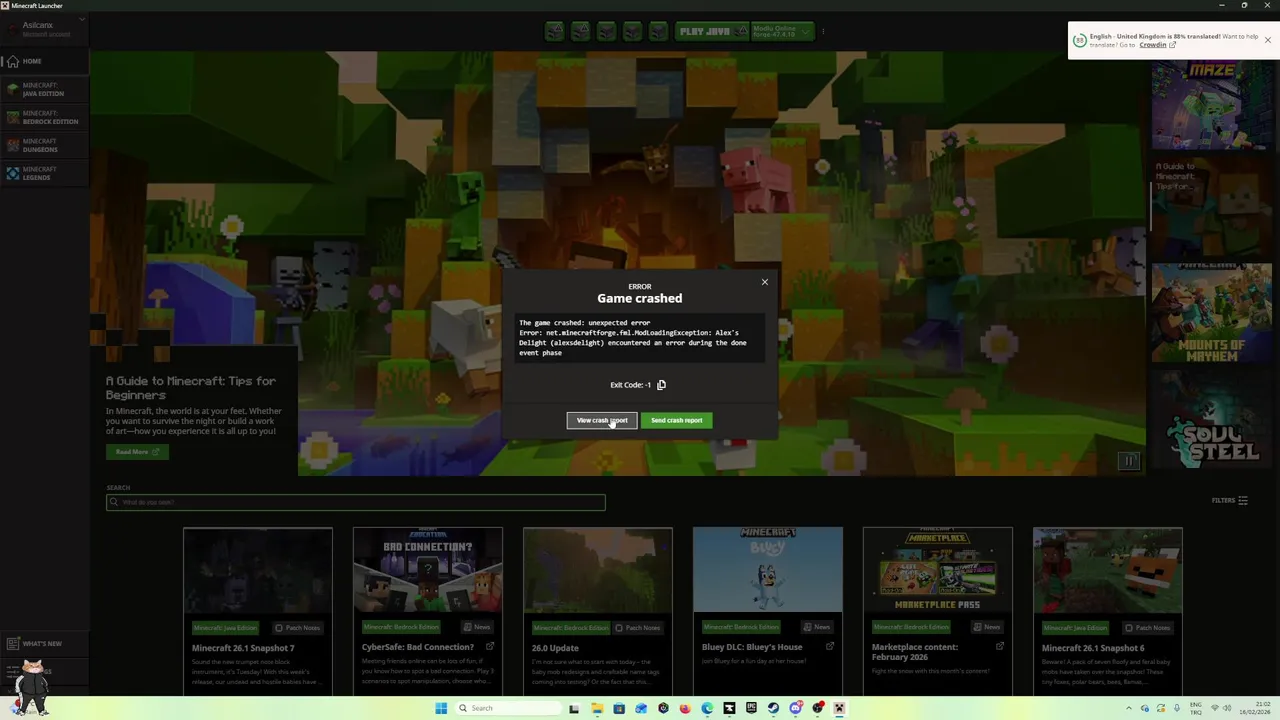Click the taskbar Search box
This screenshot has height=720, width=1280.
[x=508, y=708]
